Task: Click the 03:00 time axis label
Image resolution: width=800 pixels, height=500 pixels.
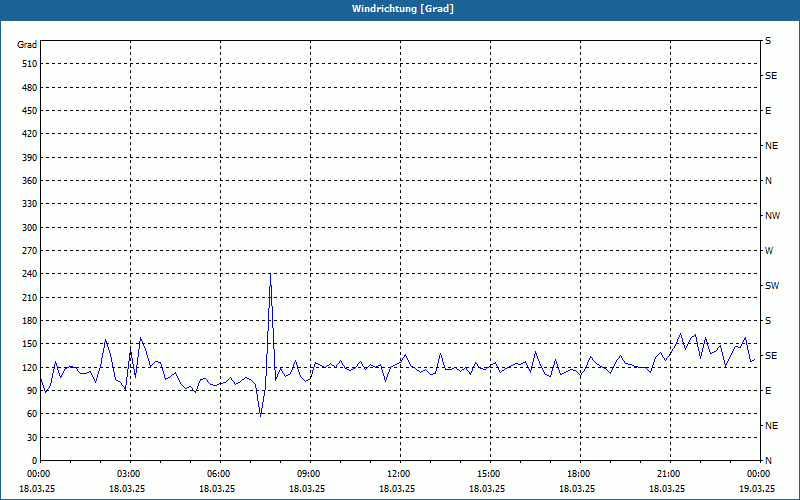Action: pyautogui.click(x=131, y=473)
